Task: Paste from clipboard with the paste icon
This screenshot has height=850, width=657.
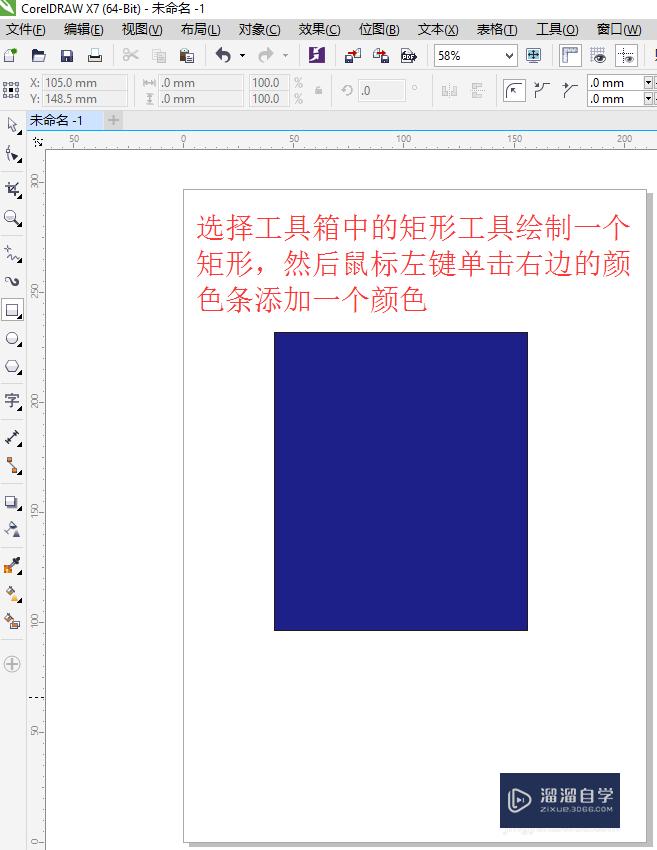Action: pyautogui.click(x=186, y=55)
